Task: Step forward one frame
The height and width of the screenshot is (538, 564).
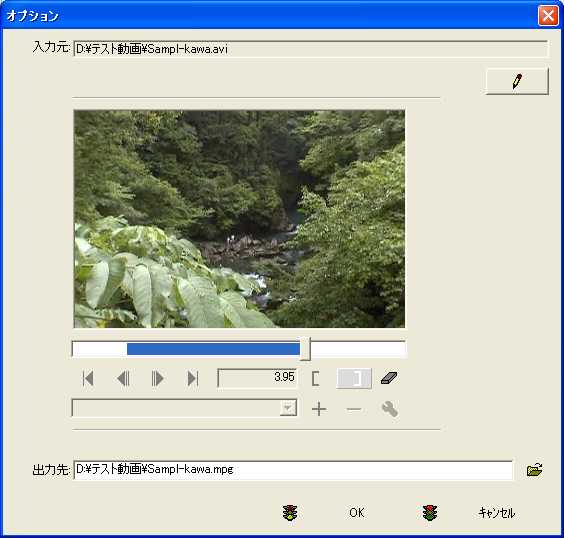Action: pos(158,378)
